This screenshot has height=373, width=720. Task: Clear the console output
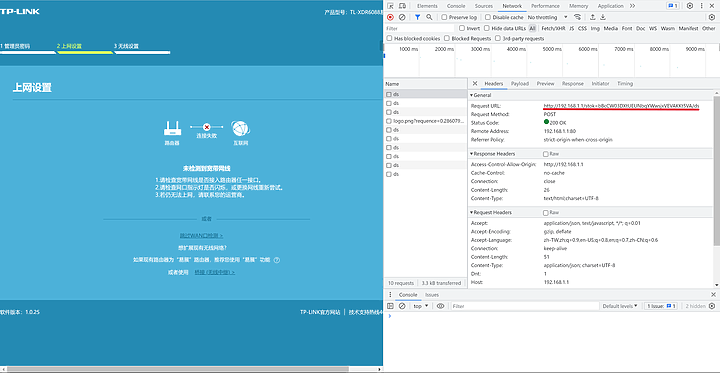(402, 306)
